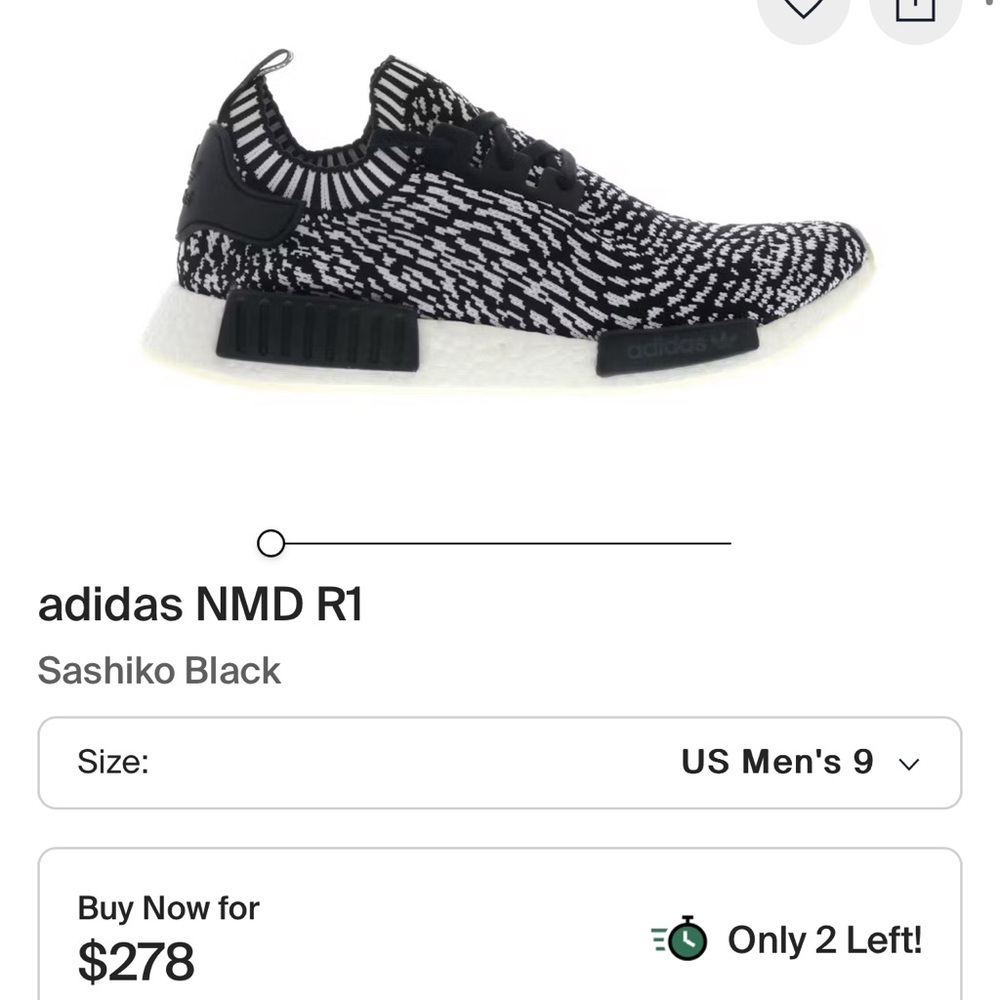Open the 'Sashiko Black' colorway link

point(159,671)
